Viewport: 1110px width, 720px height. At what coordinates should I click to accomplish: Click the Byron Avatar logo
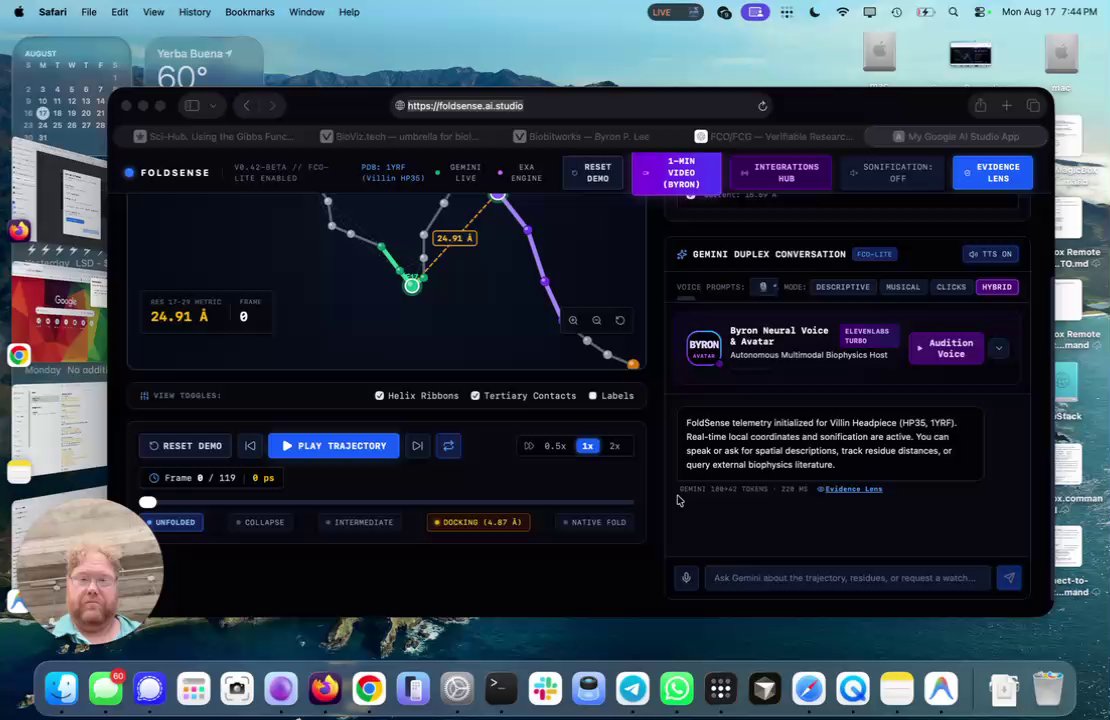coord(704,348)
